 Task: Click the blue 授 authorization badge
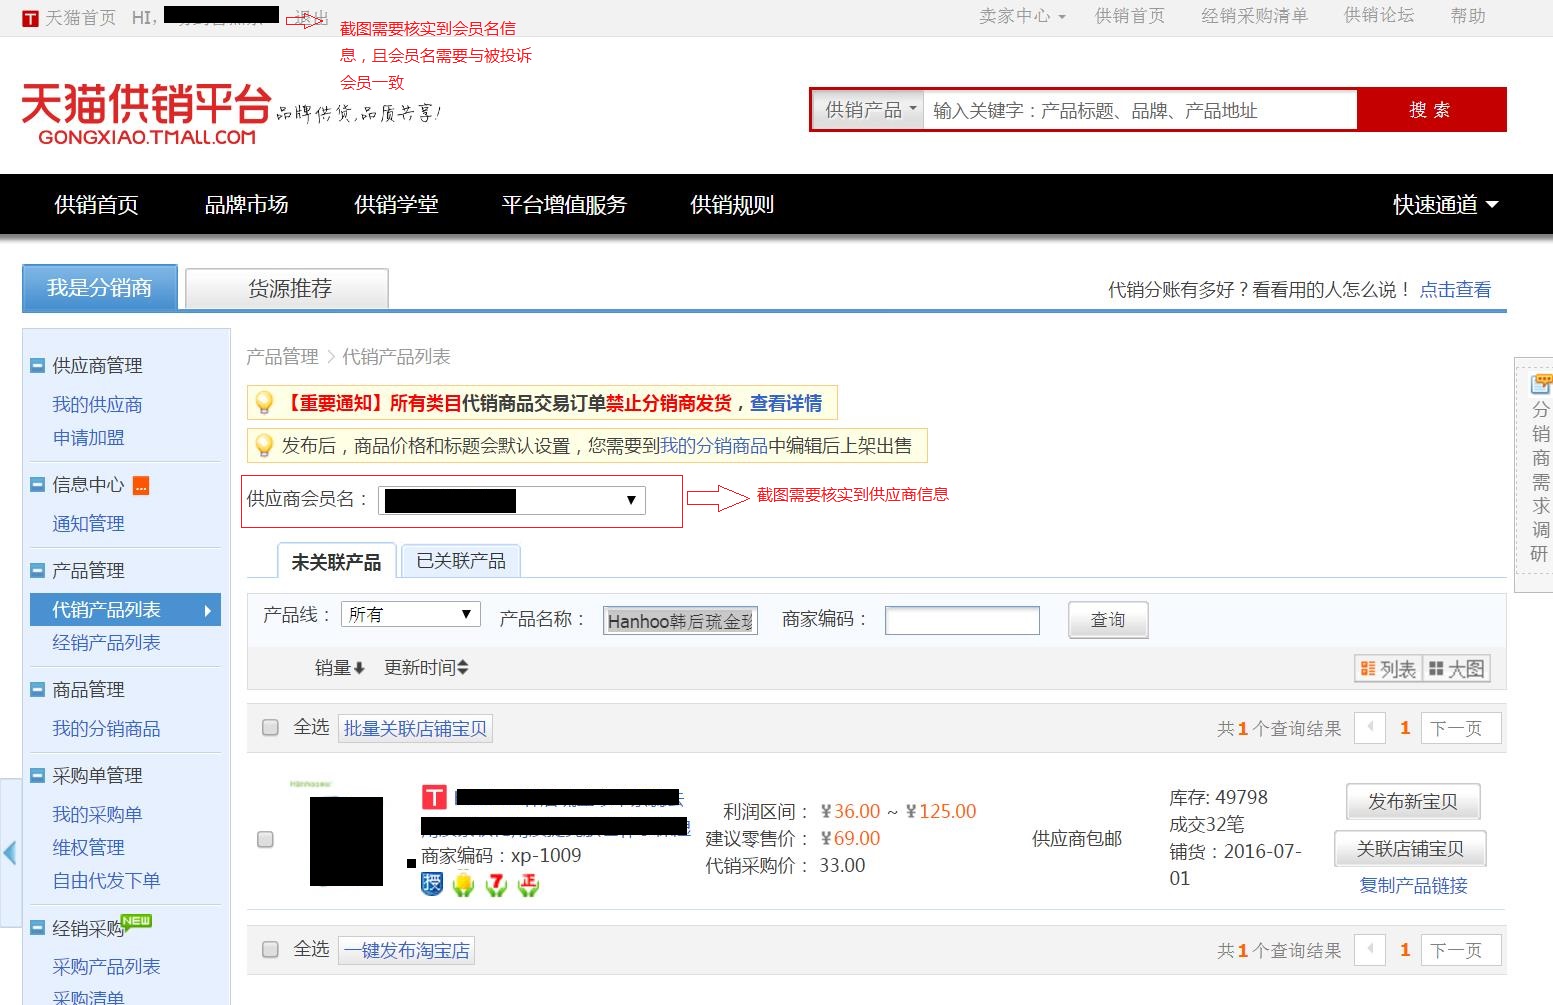coord(432,883)
